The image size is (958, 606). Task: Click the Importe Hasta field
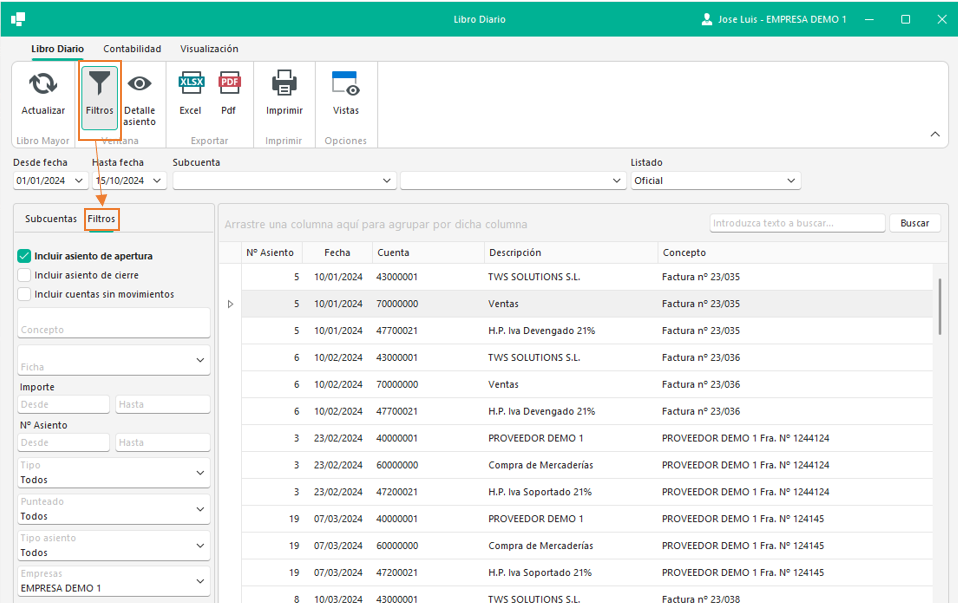click(x=163, y=404)
